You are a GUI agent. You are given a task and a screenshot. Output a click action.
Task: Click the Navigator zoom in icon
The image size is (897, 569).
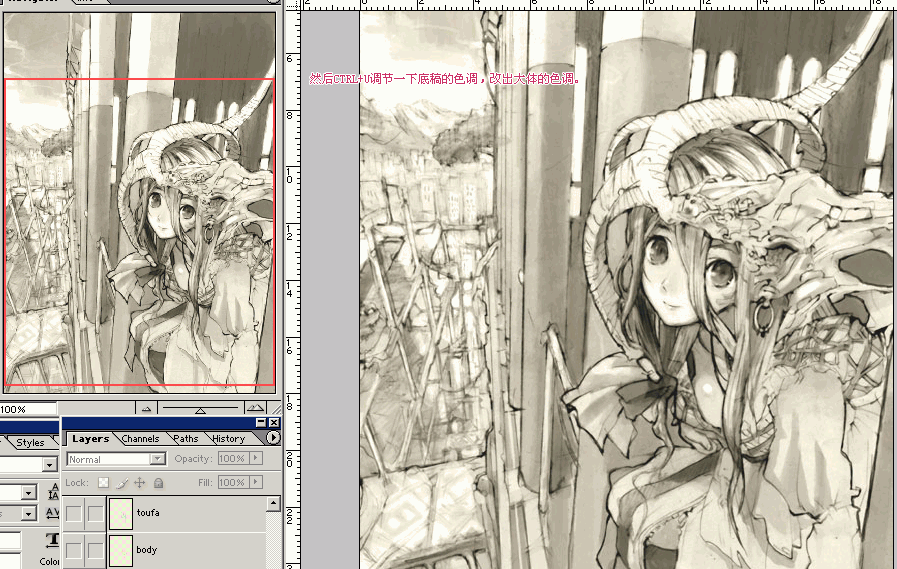point(255,408)
